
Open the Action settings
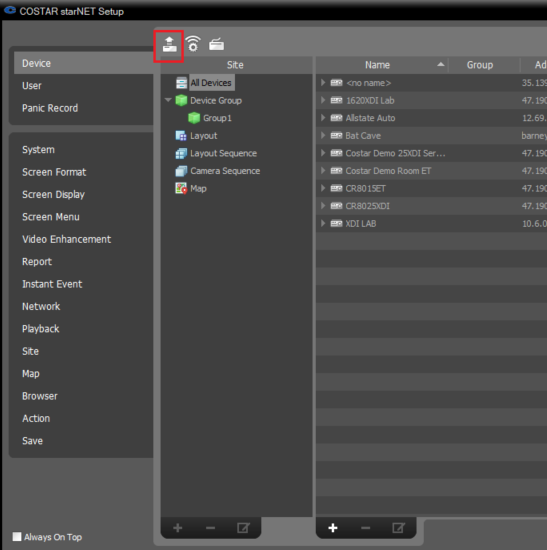pos(36,418)
